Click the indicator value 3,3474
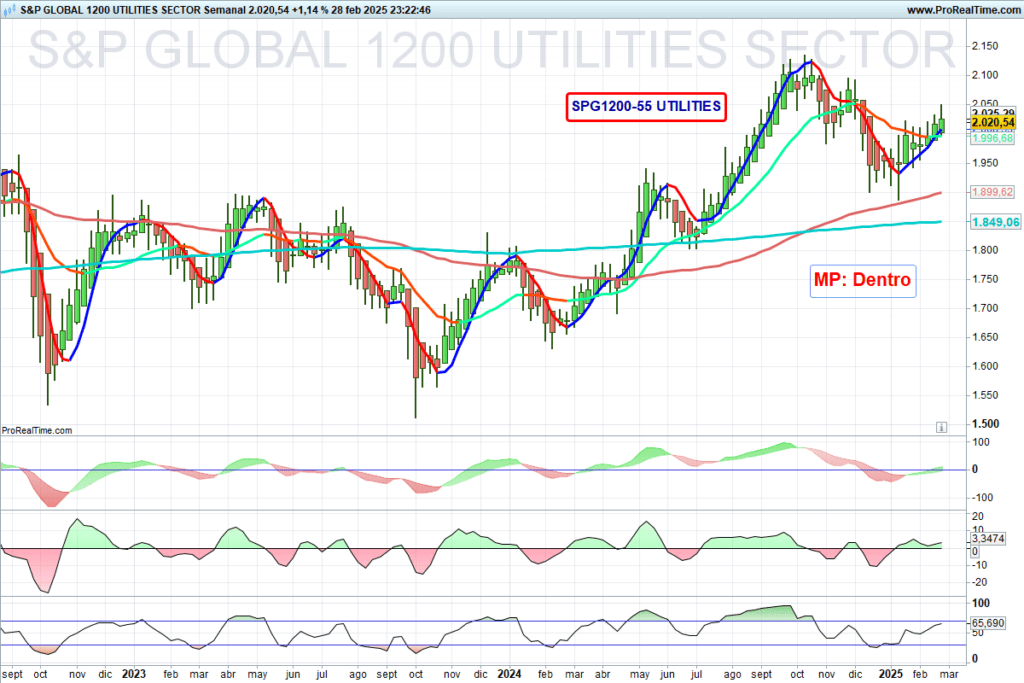This screenshot has width=1024, height=683. coord(988,539)
